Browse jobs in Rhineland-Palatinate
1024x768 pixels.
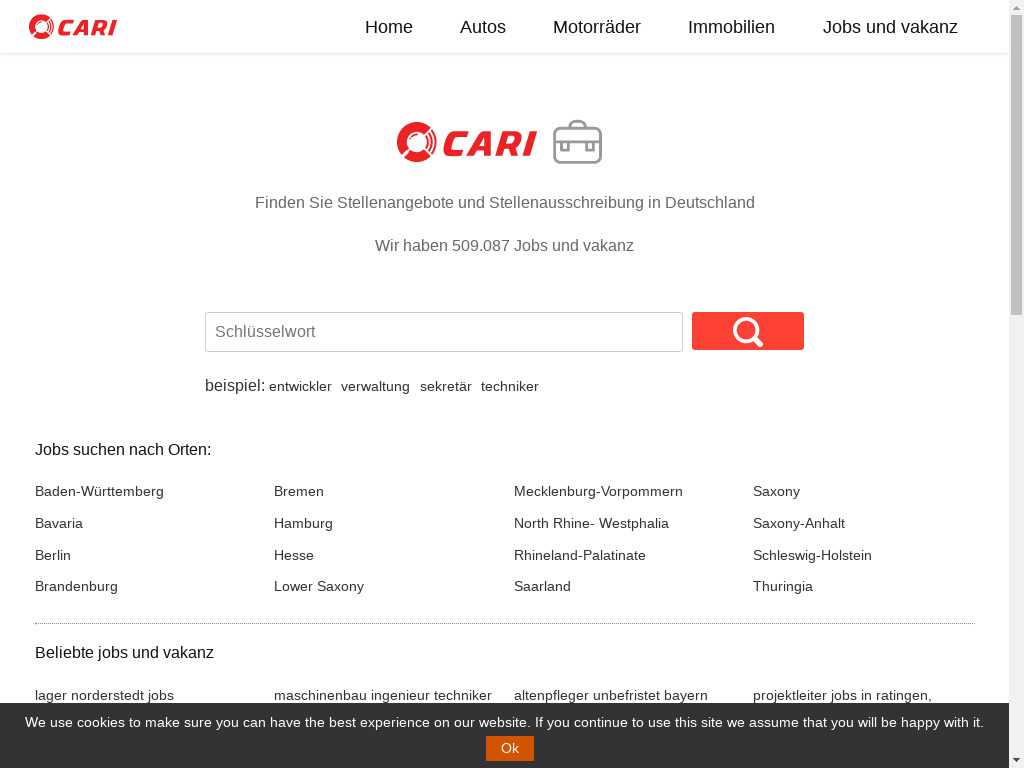pos(580,555)
